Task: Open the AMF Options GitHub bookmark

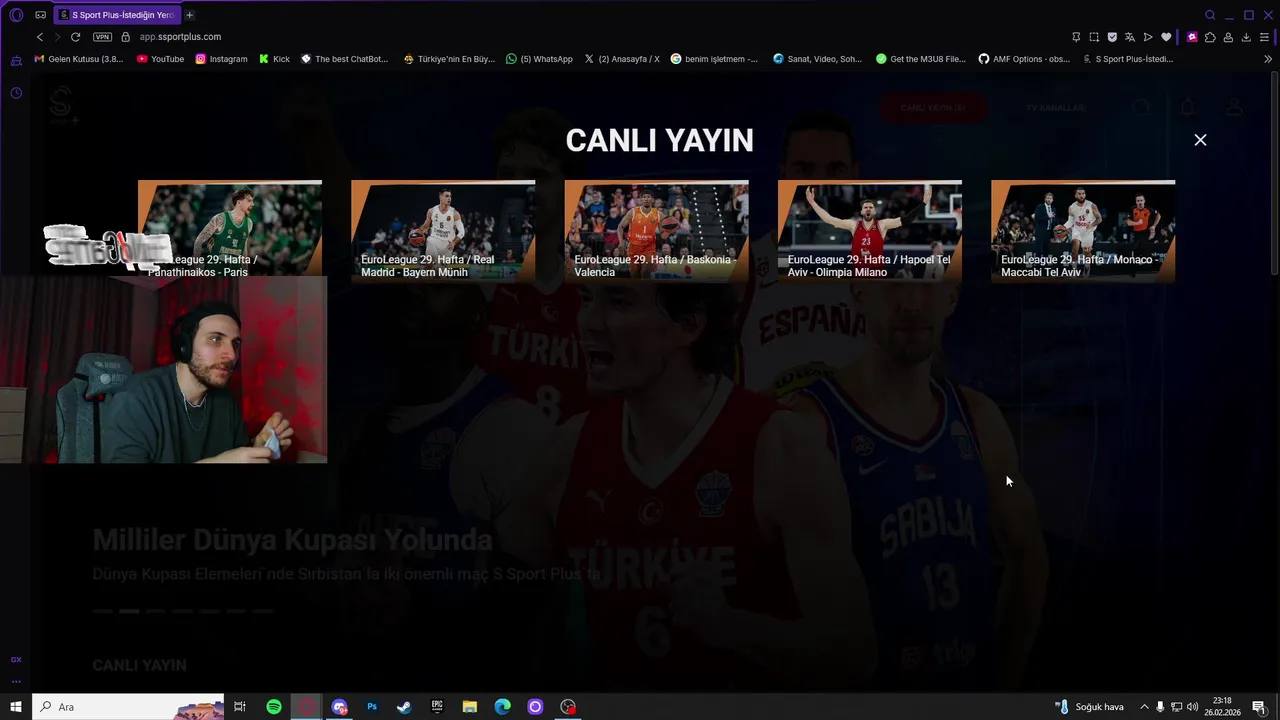Action: (x=1024, y=59)
